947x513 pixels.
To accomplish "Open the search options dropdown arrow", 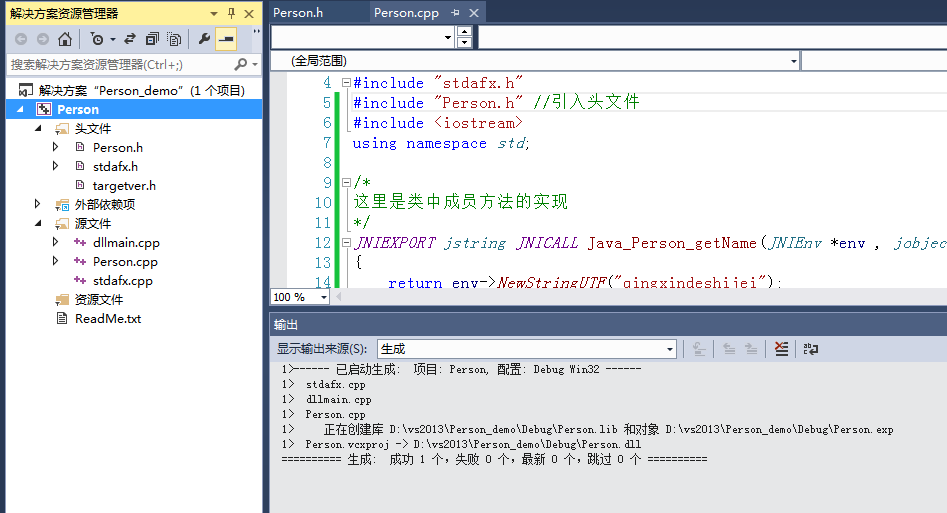I will (255, 65).
